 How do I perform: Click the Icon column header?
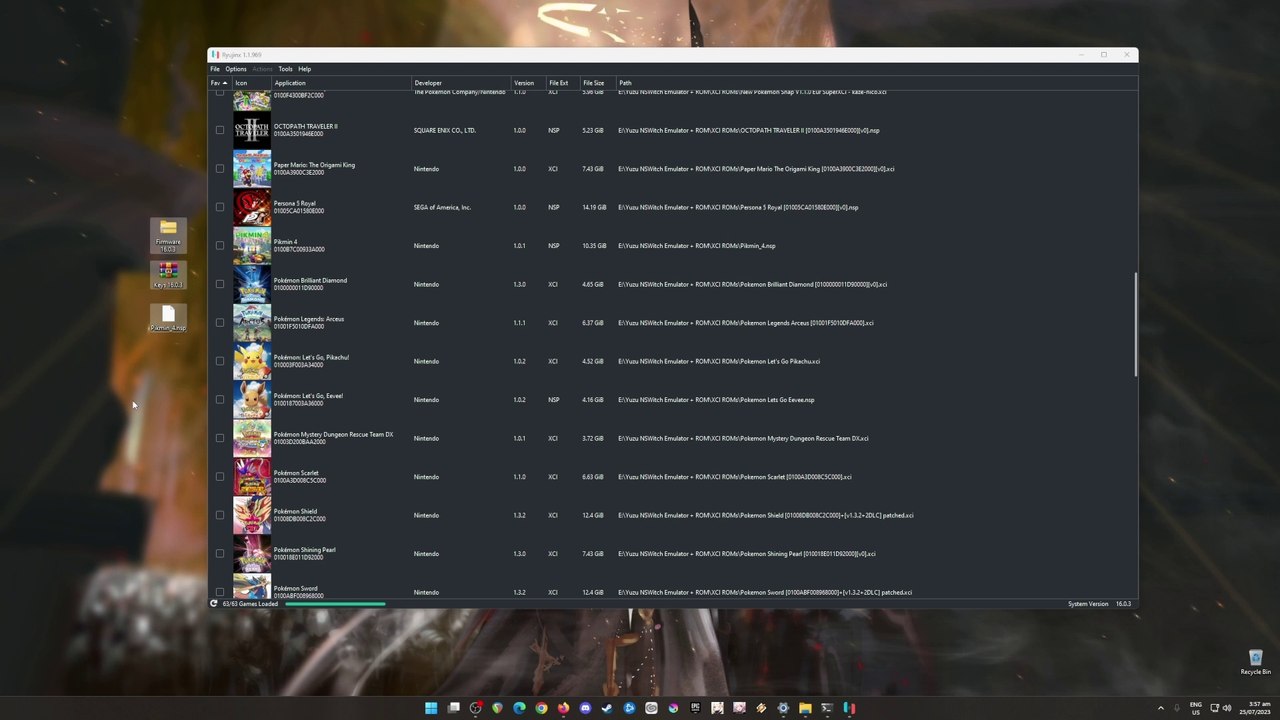coord(252,83)
